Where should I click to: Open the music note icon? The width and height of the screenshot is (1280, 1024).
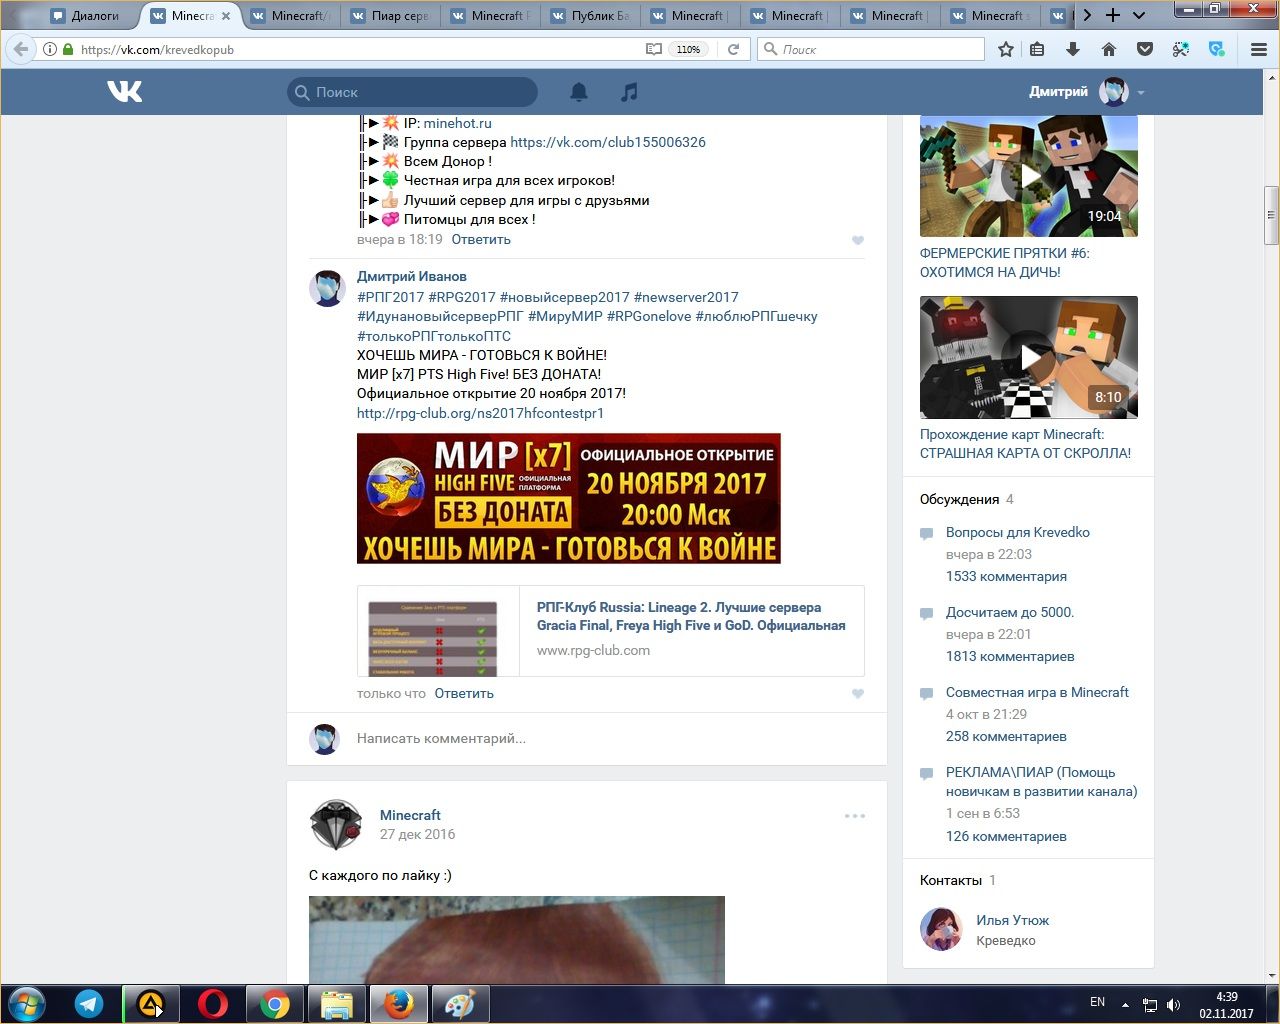pos(629,92)
